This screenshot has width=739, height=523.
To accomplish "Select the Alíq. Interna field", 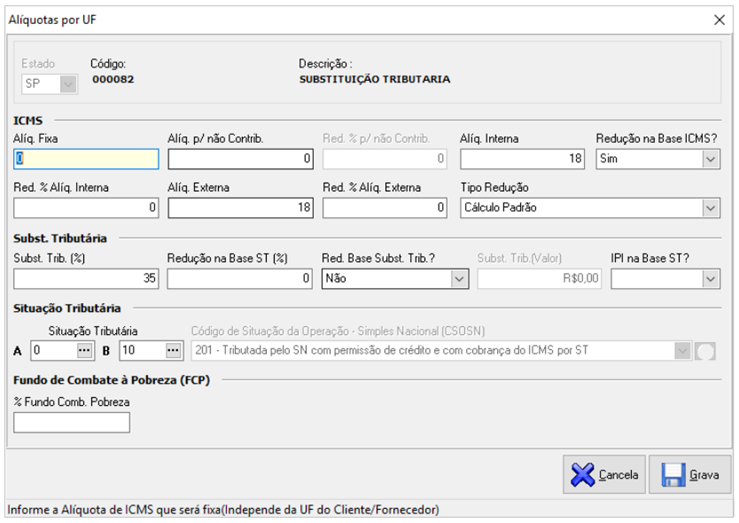I will pyautogui.click(x=522, y=159).
